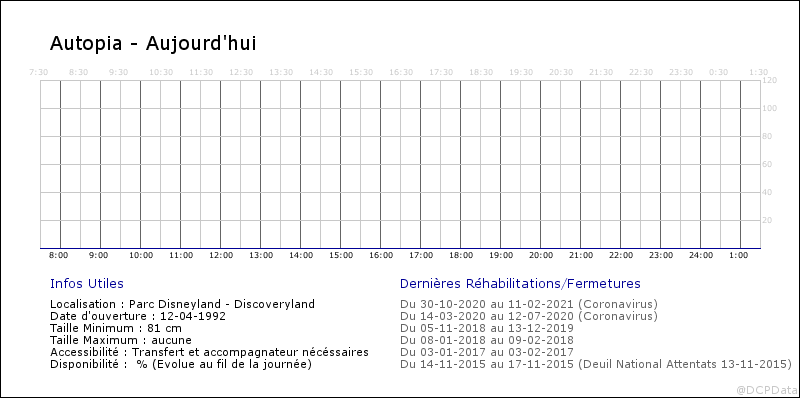Viewport: 800px width, 398px height.
Task: Click the Dernières Réhabilitations/Fermetures heading
Action: coord(520,284)
